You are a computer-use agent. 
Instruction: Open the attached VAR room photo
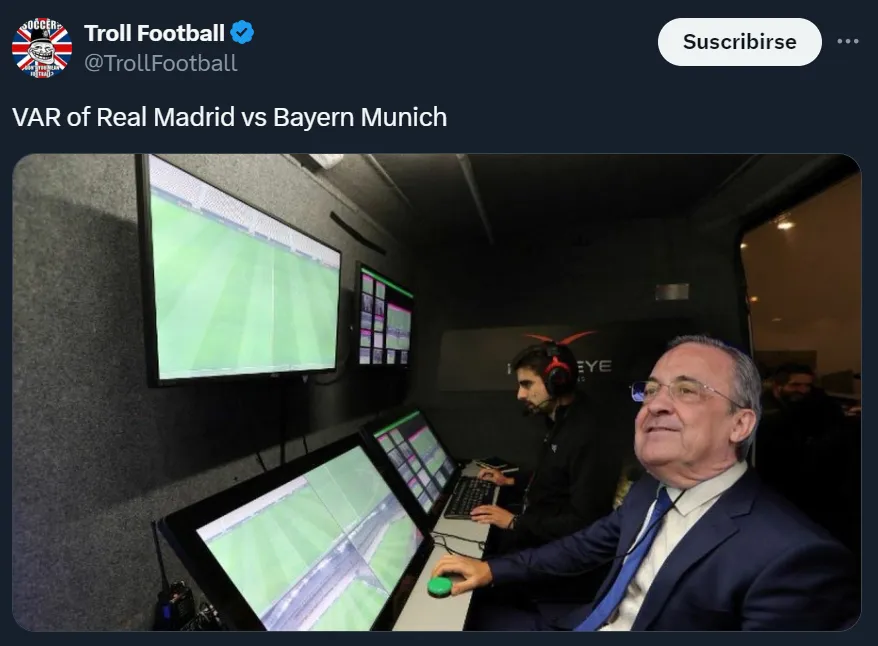click(437, 392)
